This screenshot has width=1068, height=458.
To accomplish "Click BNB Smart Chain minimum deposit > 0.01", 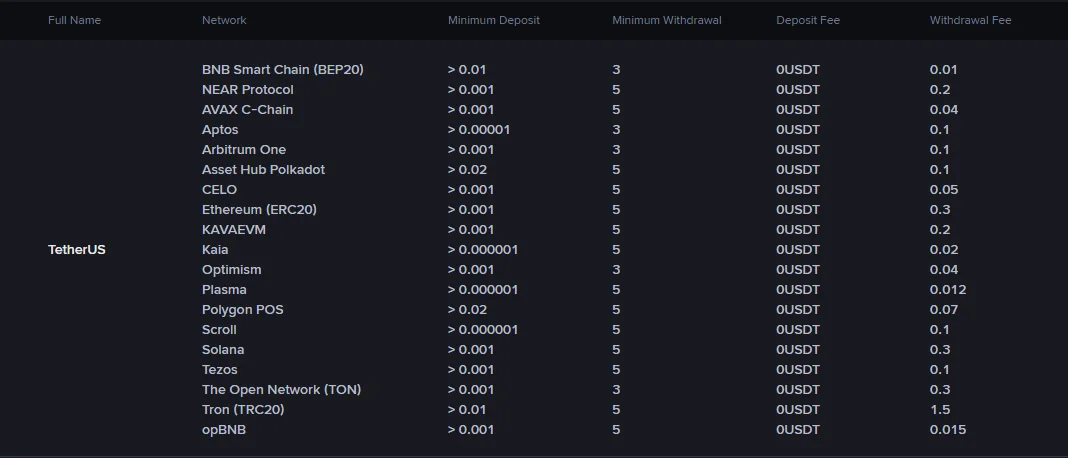I will point(467,70).
